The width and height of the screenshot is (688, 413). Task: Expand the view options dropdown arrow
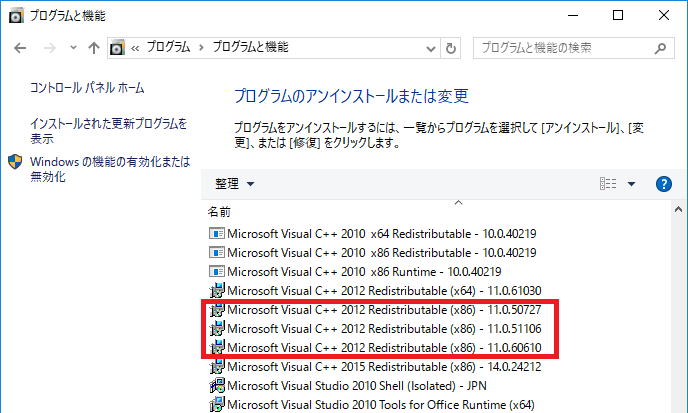(x=631, y=184)
